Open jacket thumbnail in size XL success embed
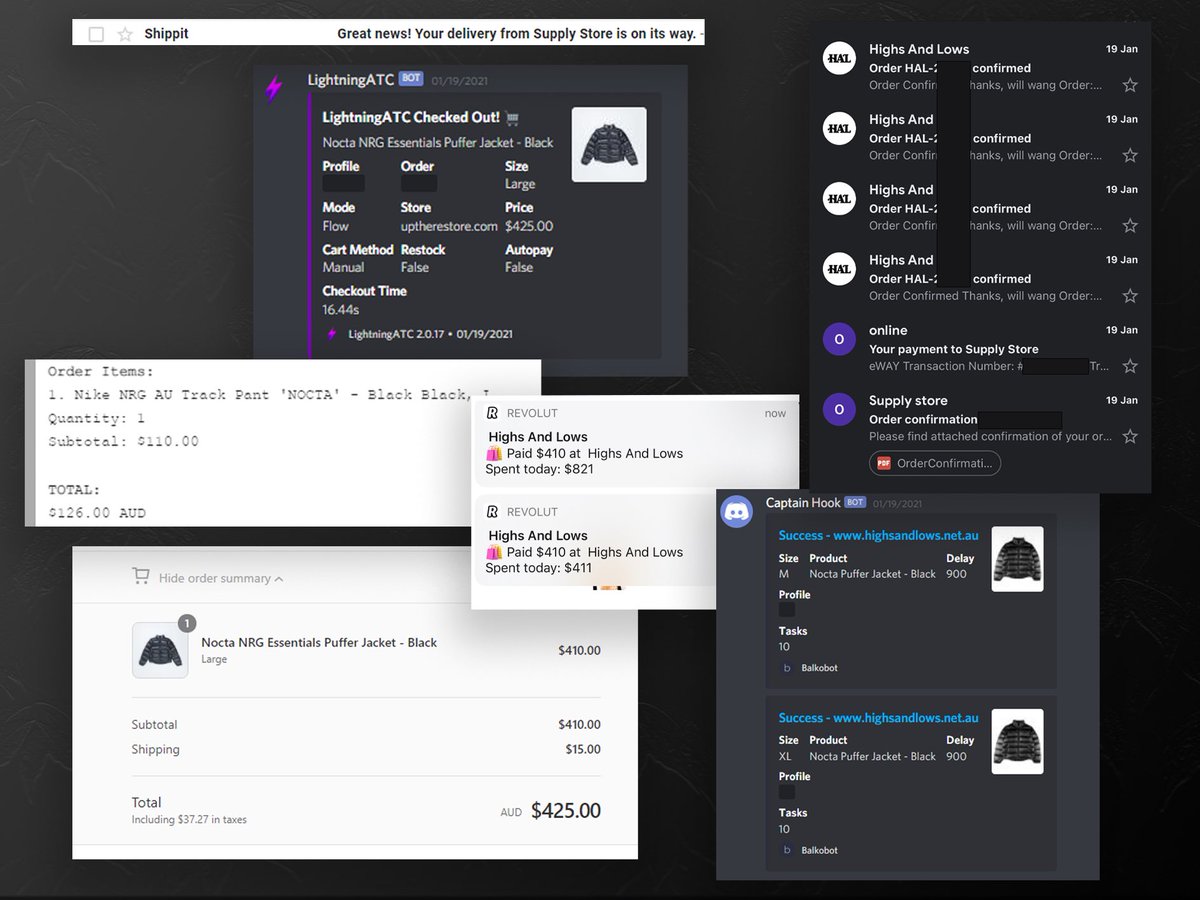The height and width of the screenshot is (900, 1200). (1017, 741)
